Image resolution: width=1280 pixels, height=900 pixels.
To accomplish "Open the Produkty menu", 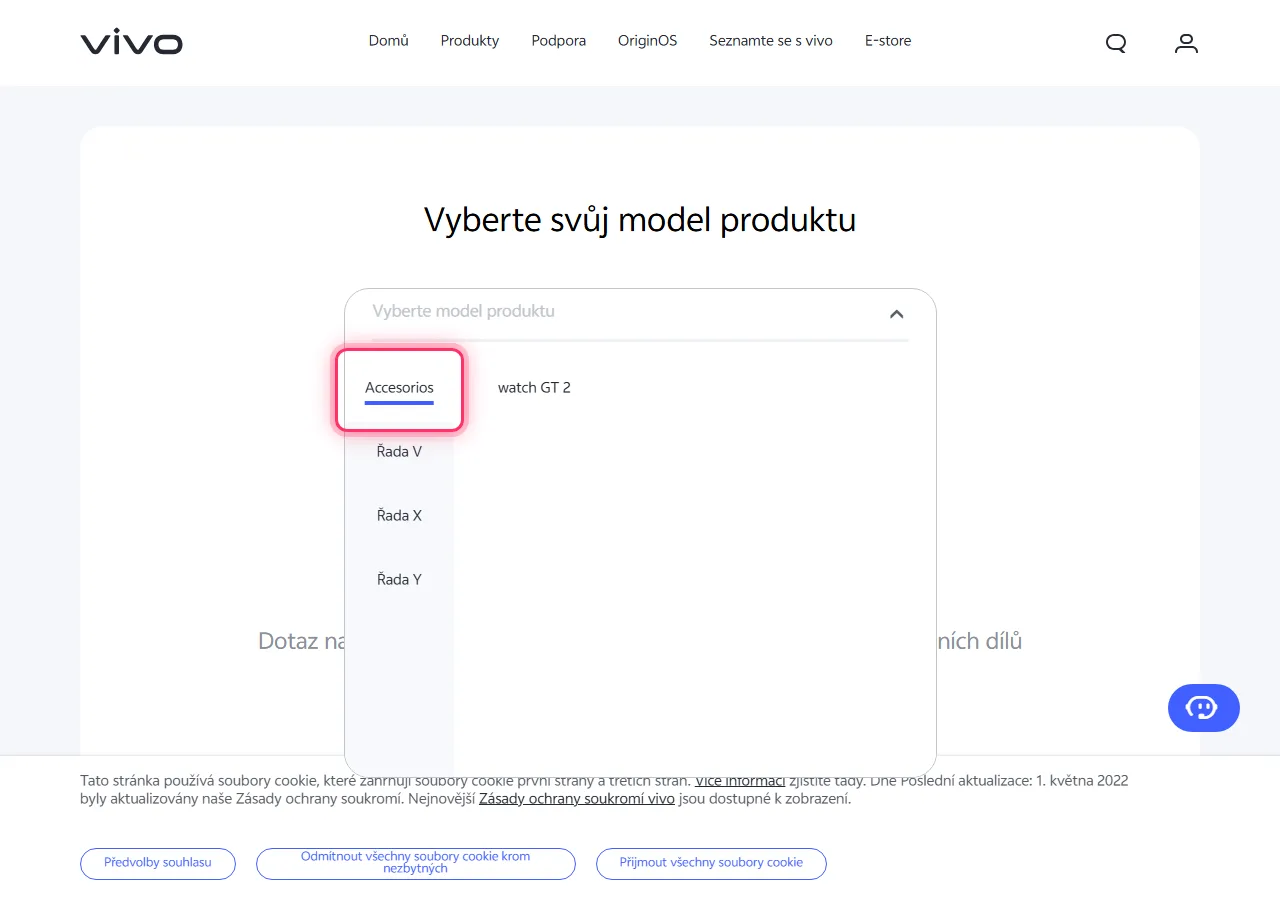I will [x=470, y=41].
